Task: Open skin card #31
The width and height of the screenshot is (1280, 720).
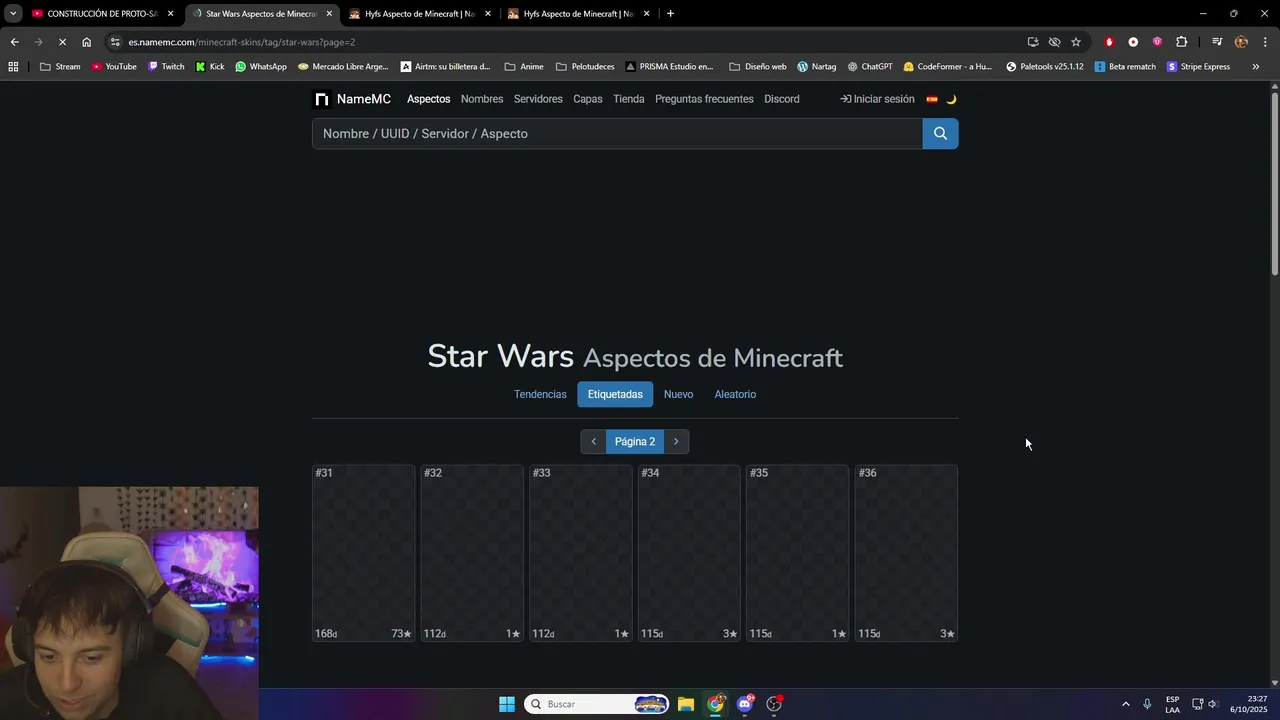Action: pyautogui.click(x=363, y=553)
